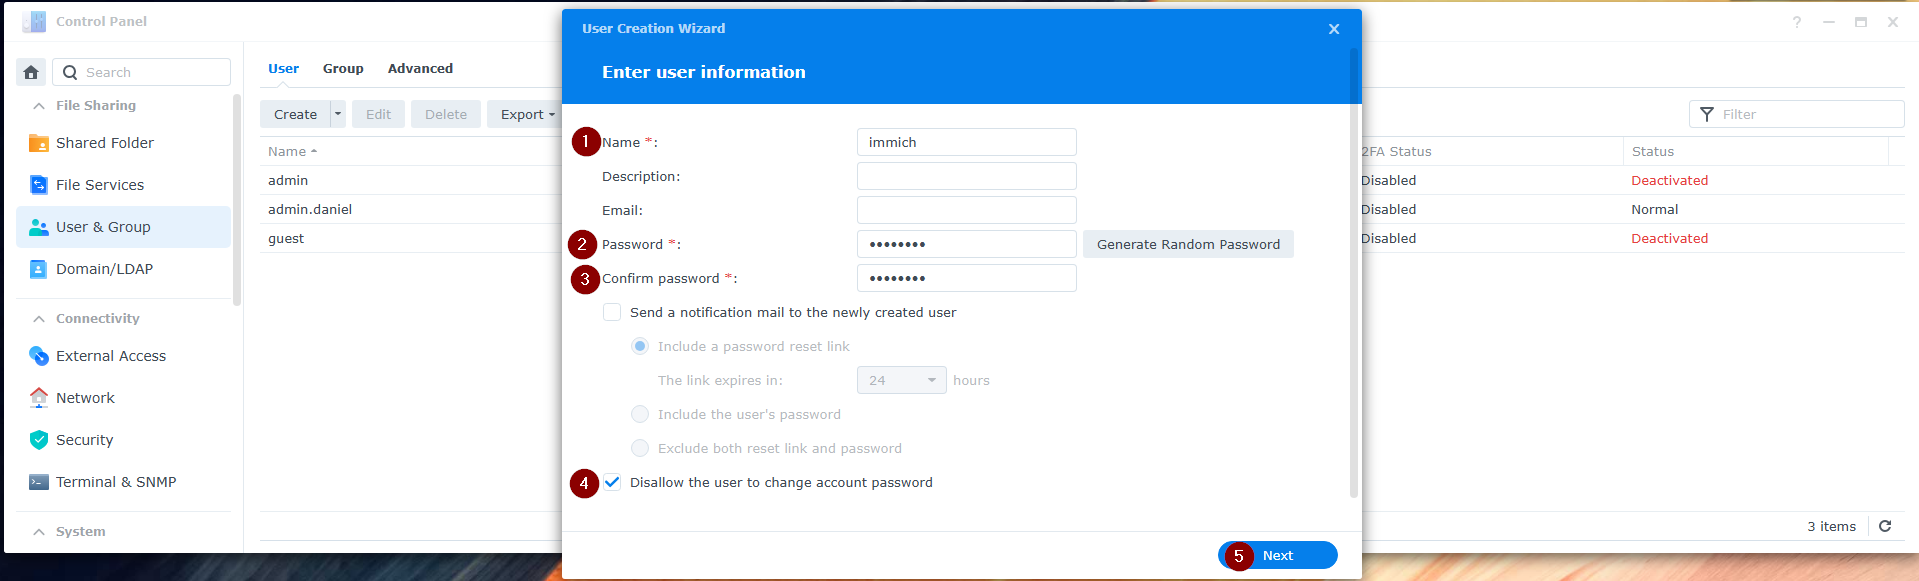Click the Email input field

(x=966, y=210)
